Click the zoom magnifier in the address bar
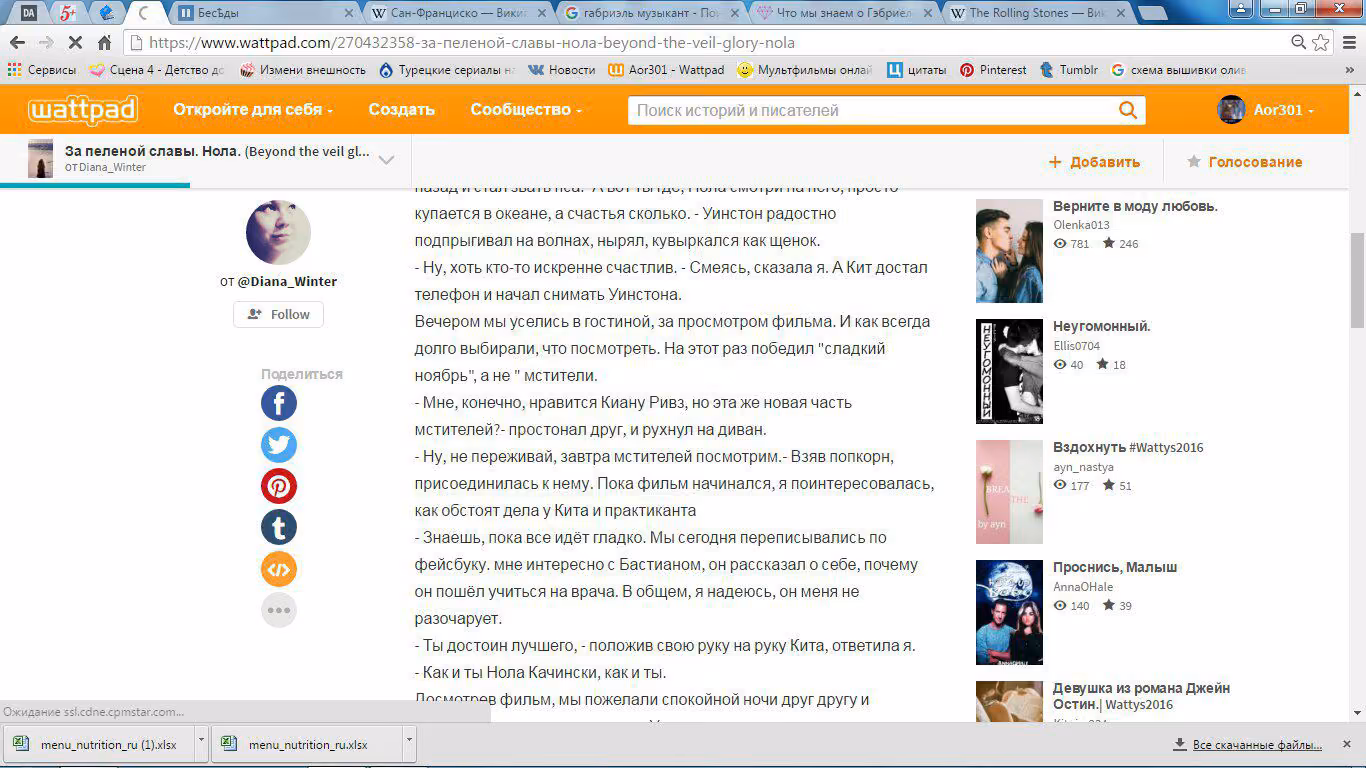The width and height of the screenshot is (1366, 768). click(1298, 42)
